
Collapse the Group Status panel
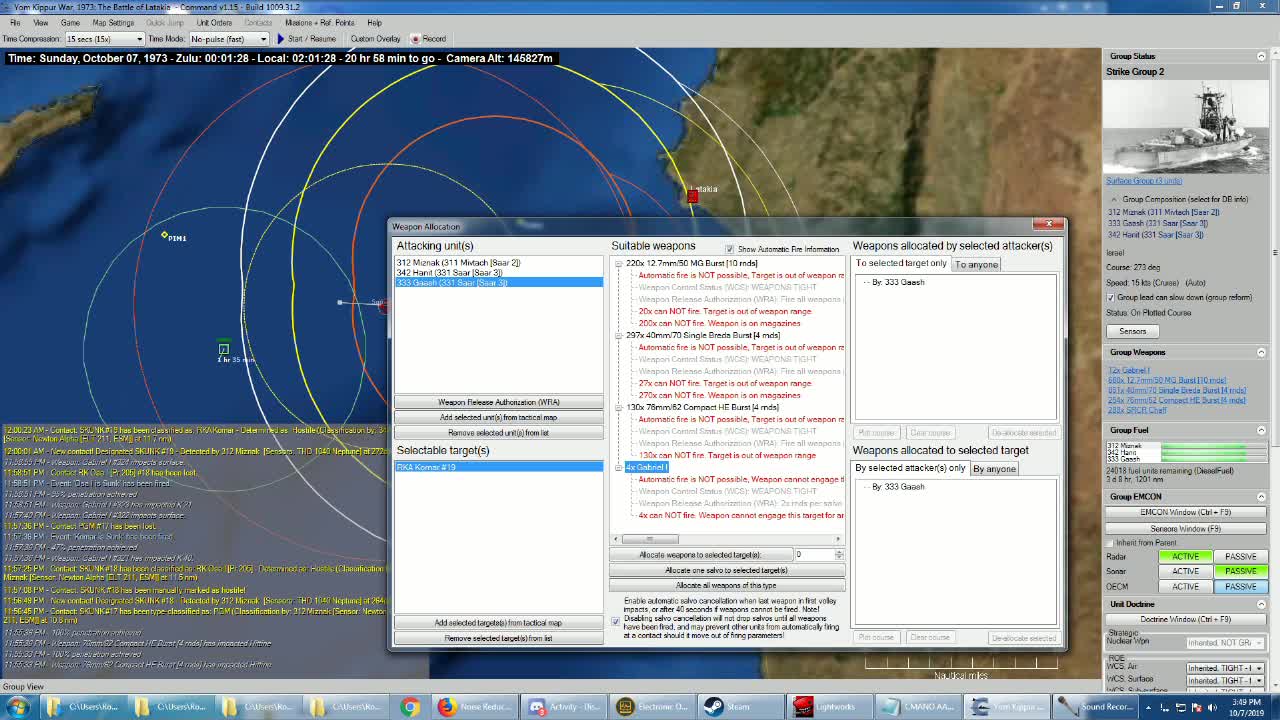(1261, 57)
